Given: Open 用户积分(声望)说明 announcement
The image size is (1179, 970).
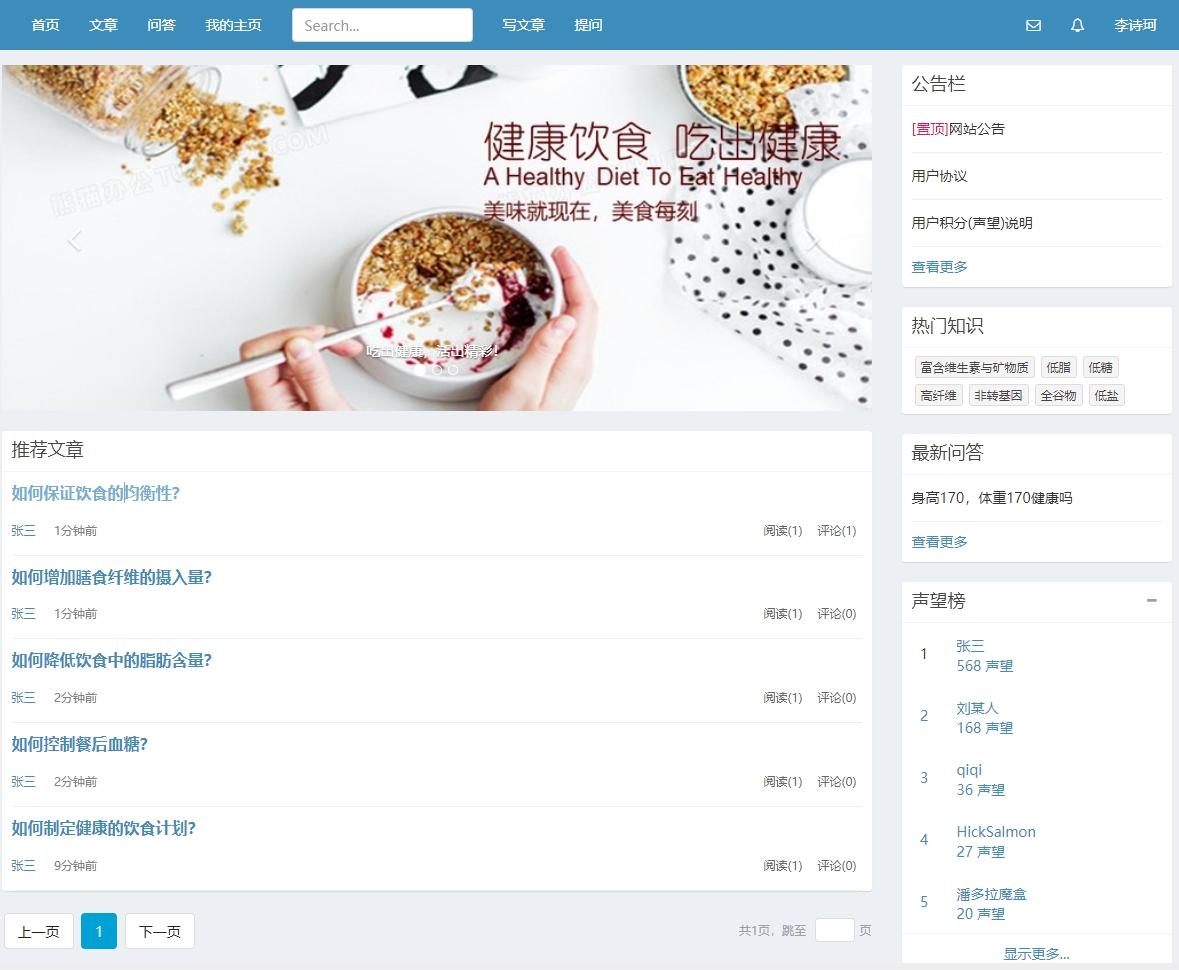Looking at the screenshot, I should coord(971,223).
